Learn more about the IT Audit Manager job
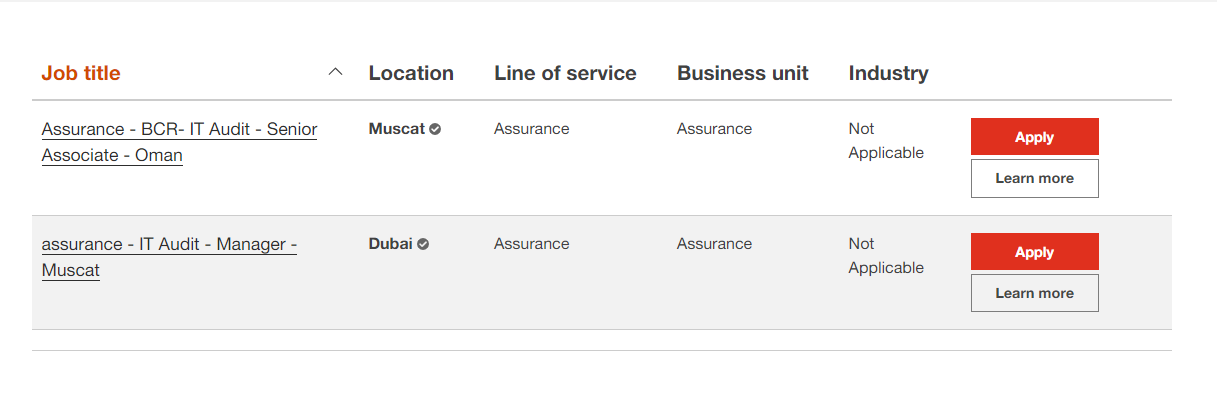1217x416 pixels. click(x=1035, y=293)
